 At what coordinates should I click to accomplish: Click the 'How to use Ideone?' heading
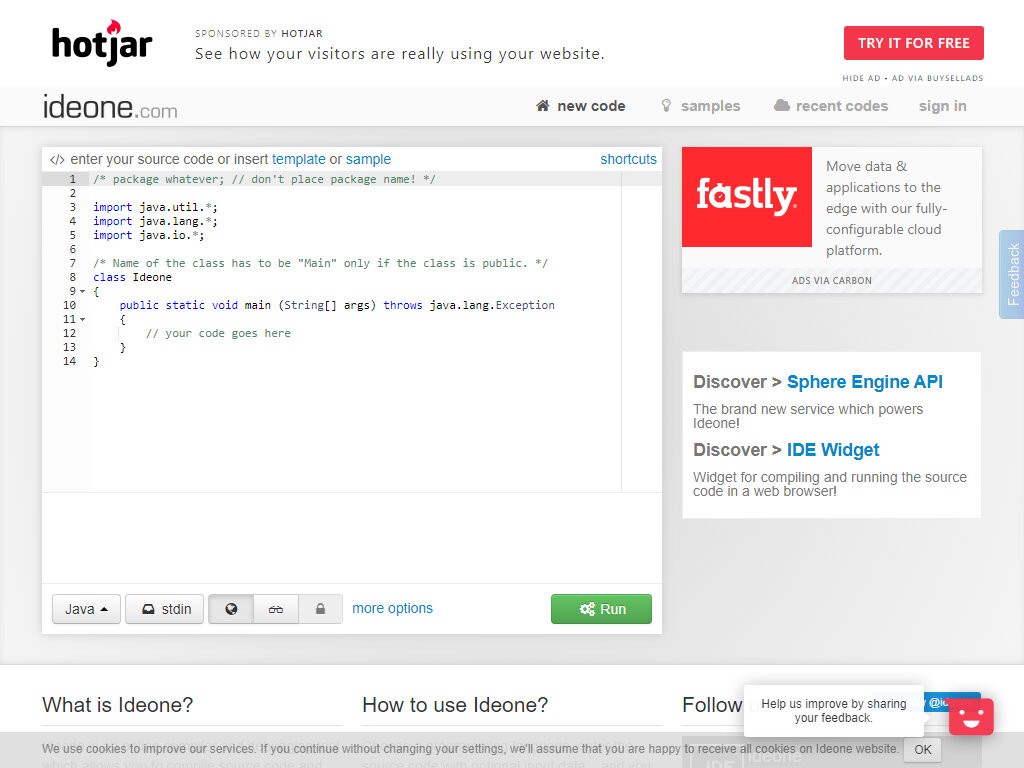(x=455, y=705)
